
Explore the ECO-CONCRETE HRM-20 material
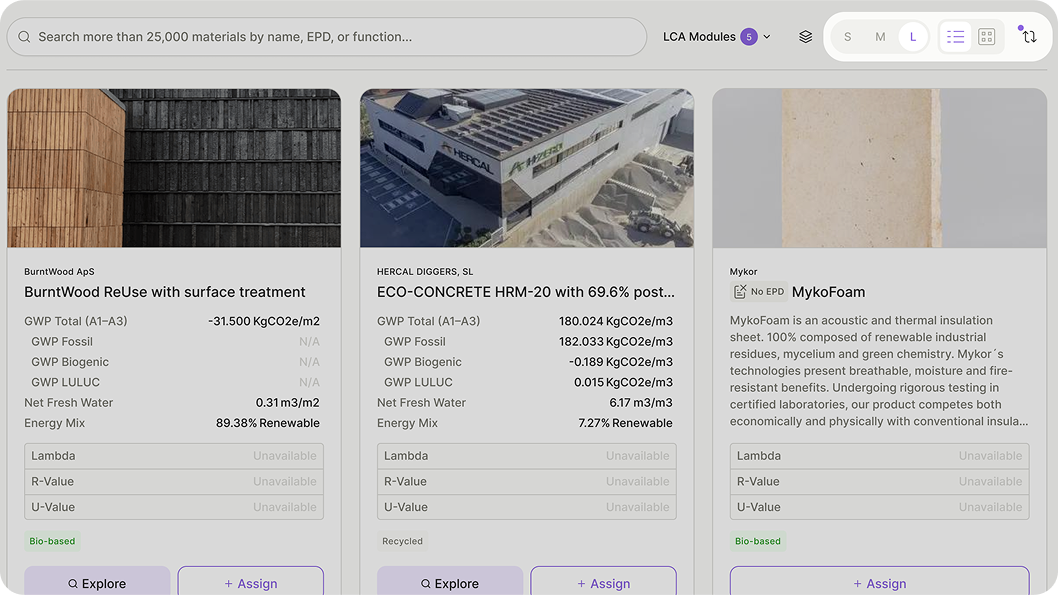[450, 583]
